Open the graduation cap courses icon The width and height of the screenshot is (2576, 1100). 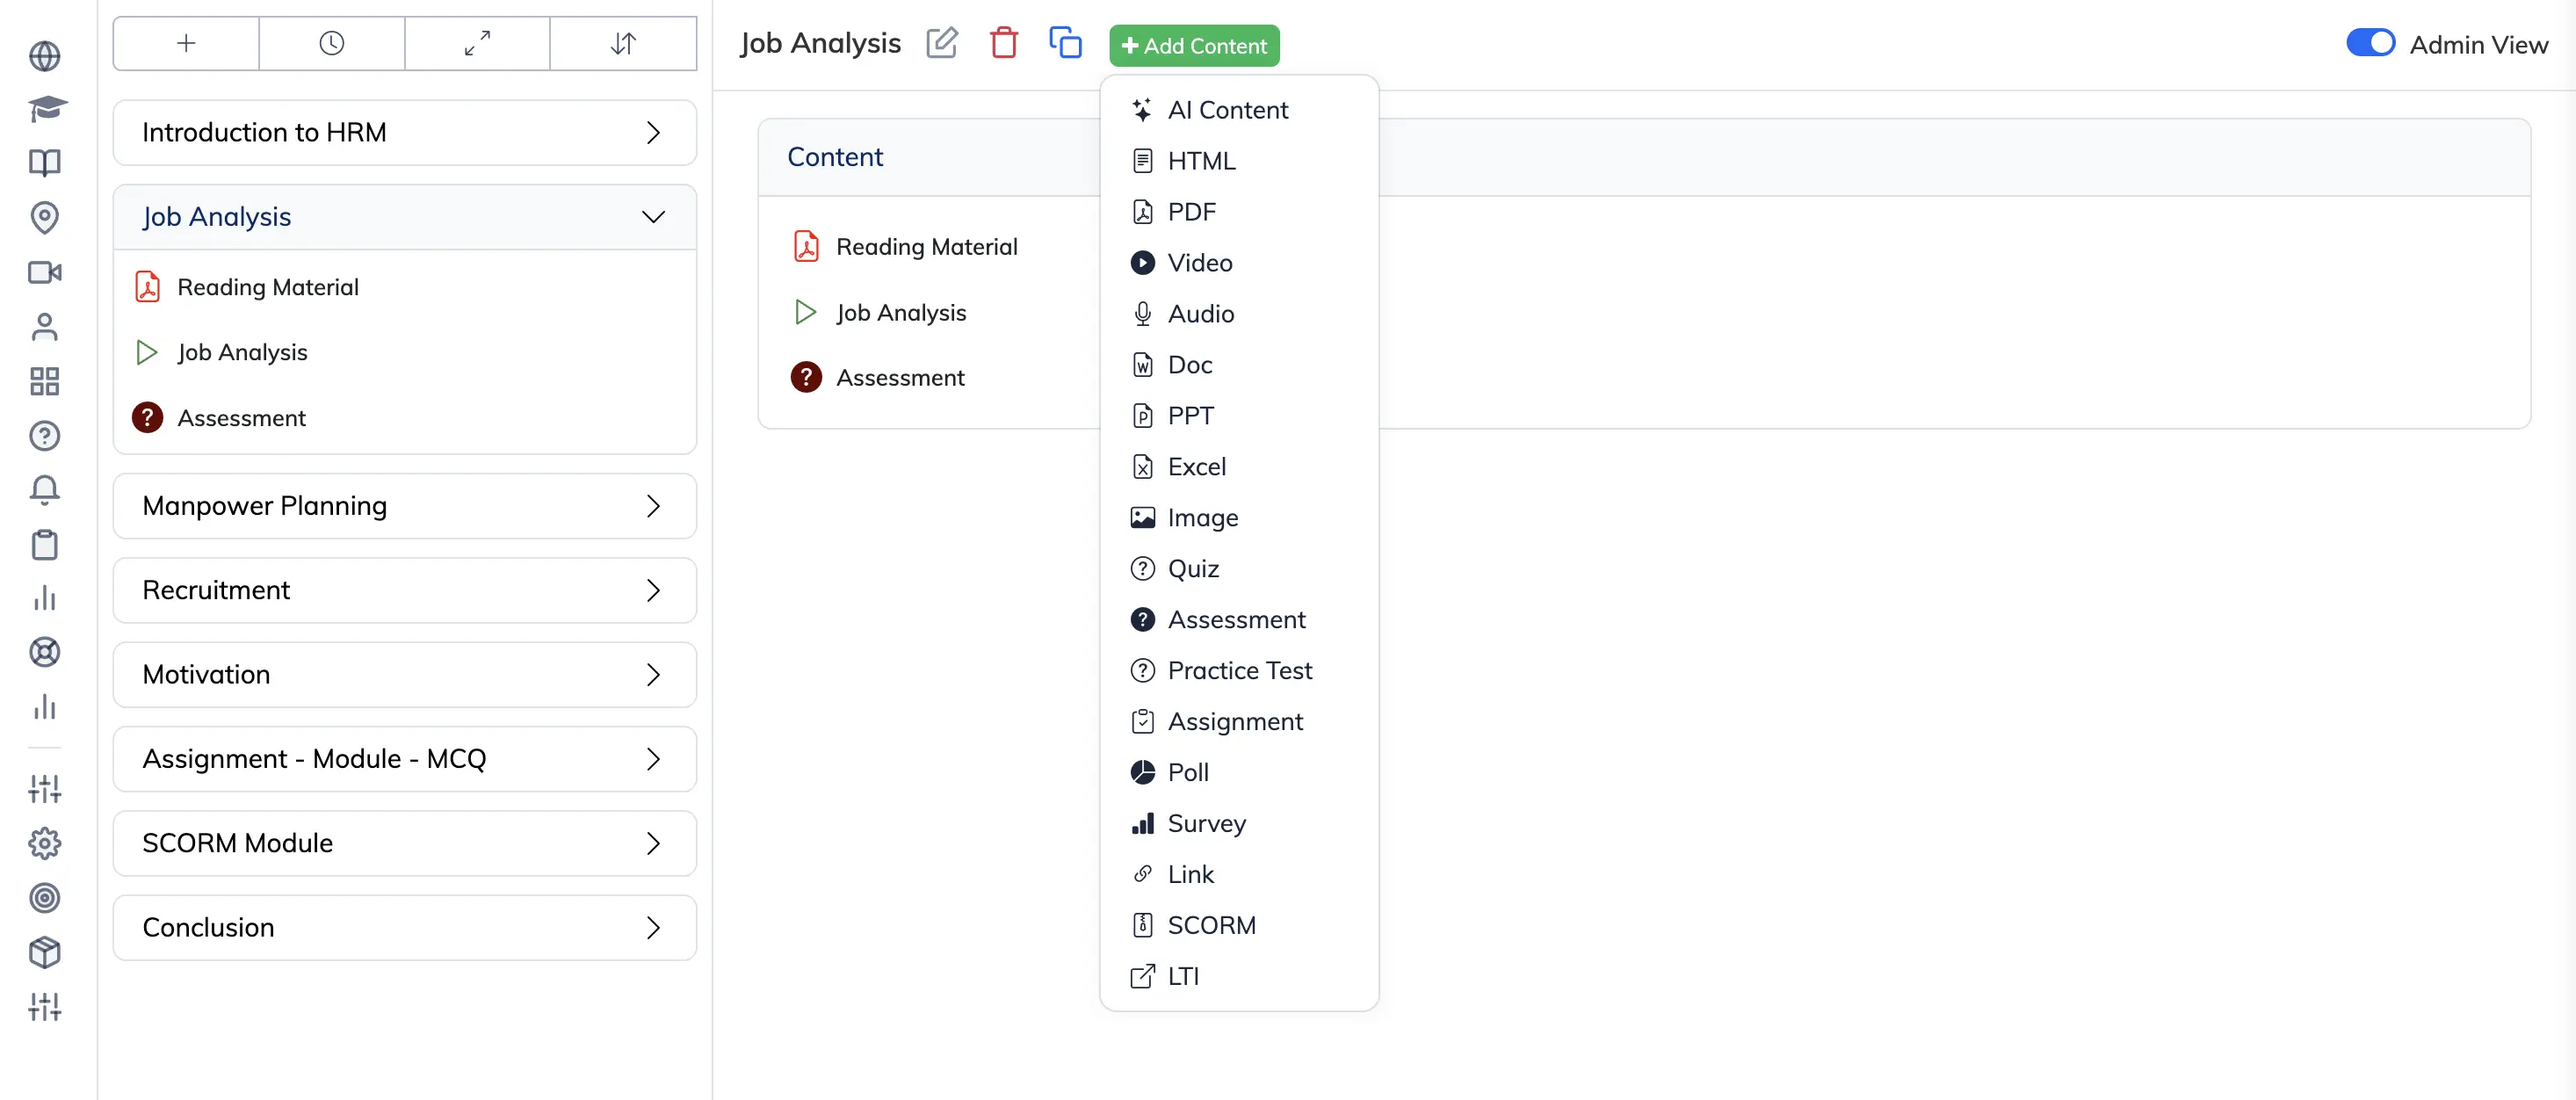click(x=45, y=109)
